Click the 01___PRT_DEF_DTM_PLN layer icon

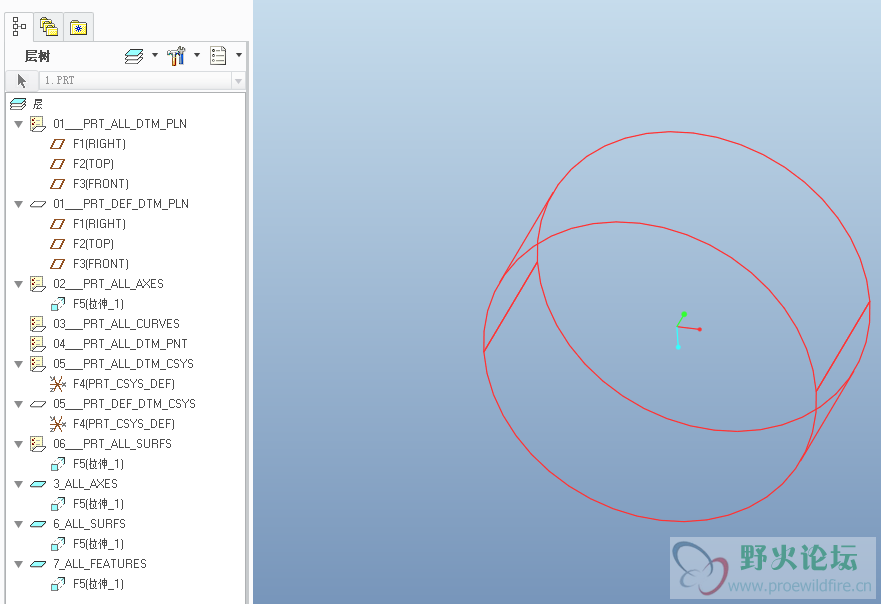pyautogui.click(x=38, y=204)
